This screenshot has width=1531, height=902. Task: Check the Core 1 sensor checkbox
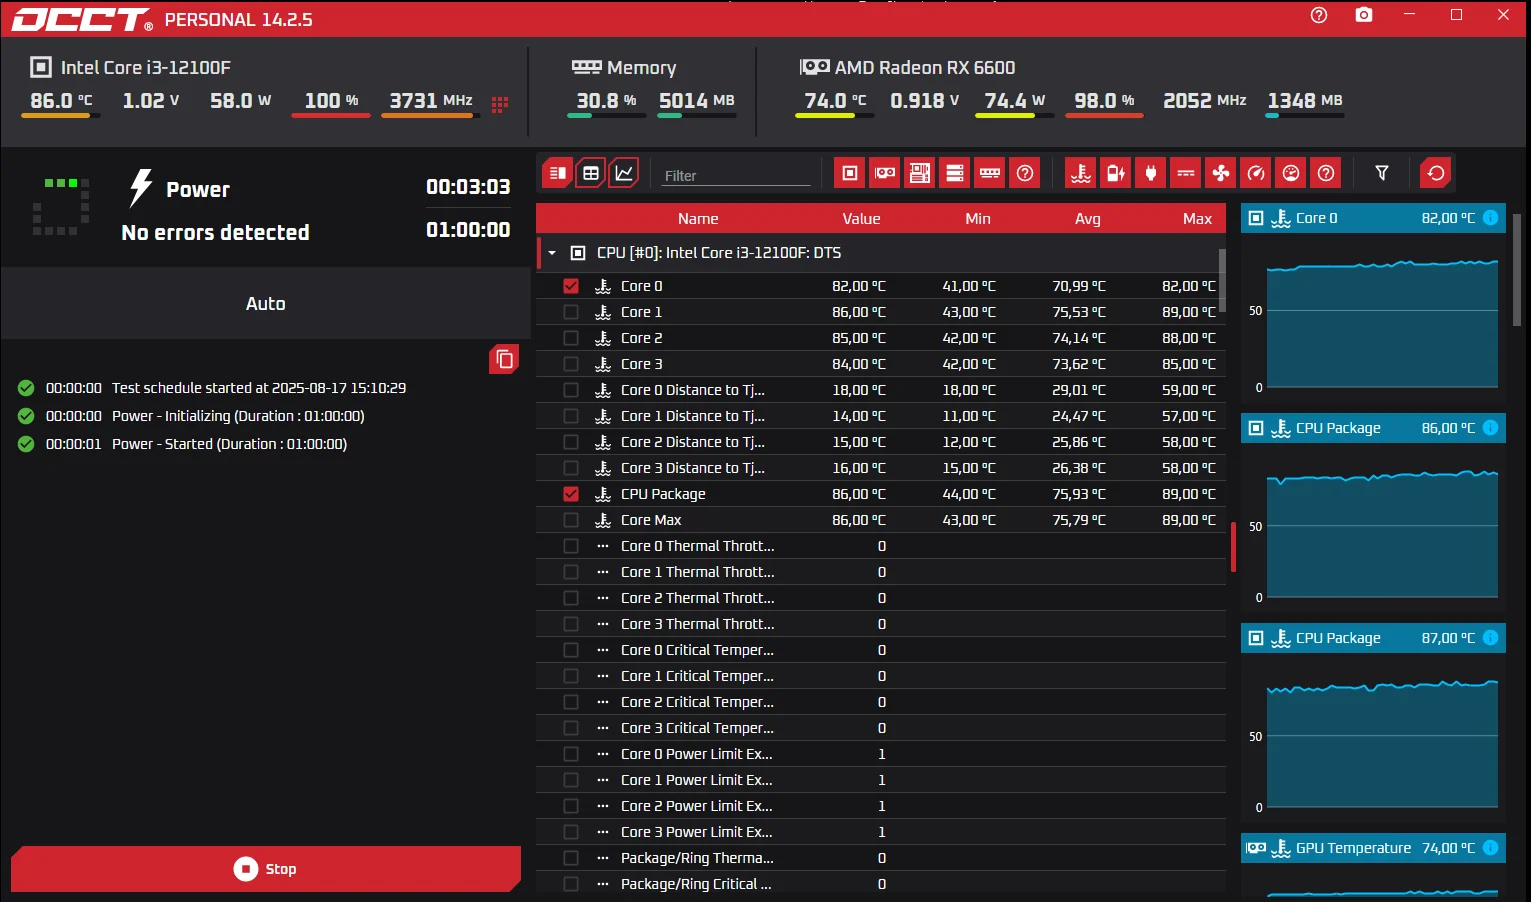pyautogui.click(x=571, y=312)
